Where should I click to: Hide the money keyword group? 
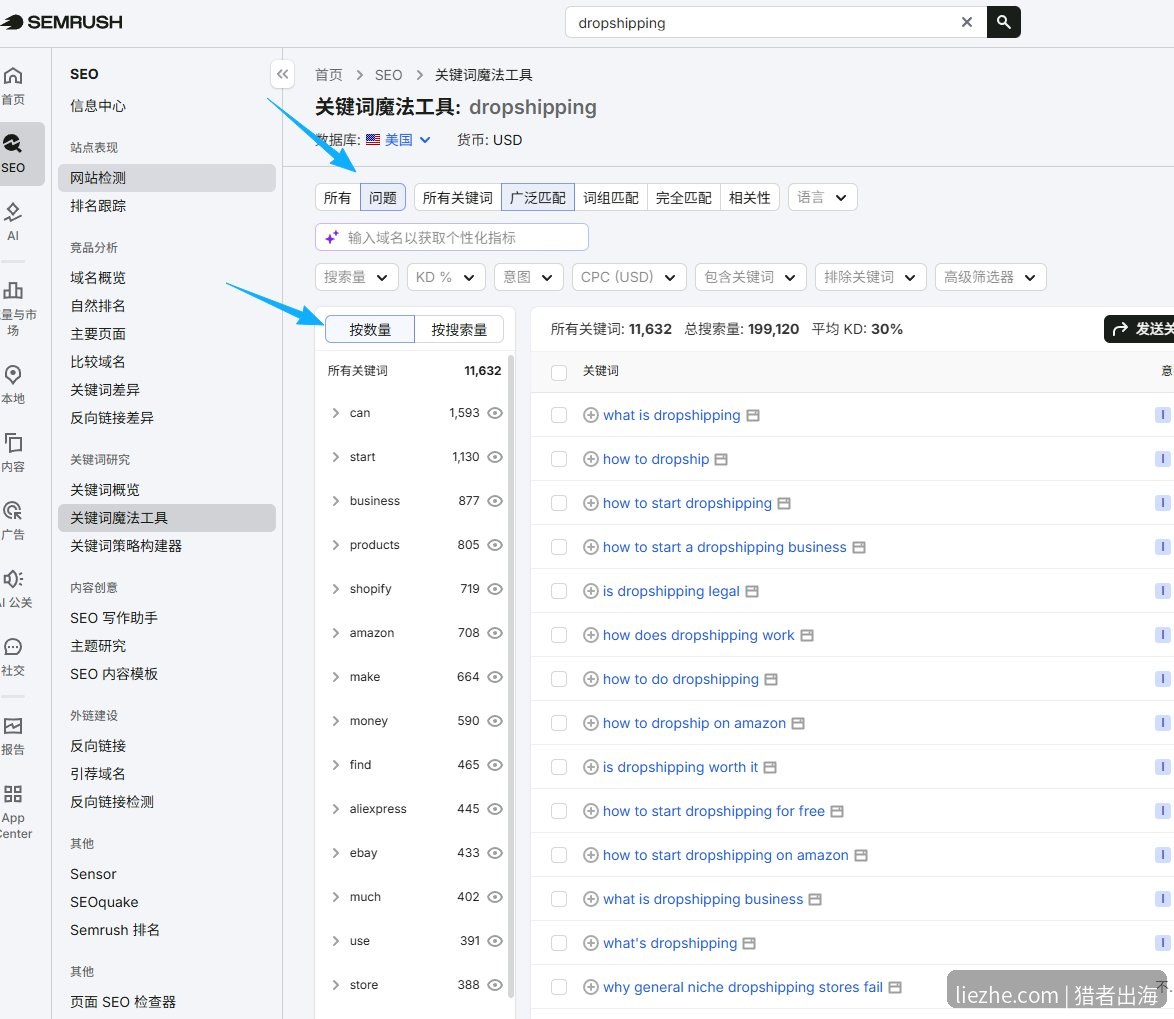pos(495,721)
